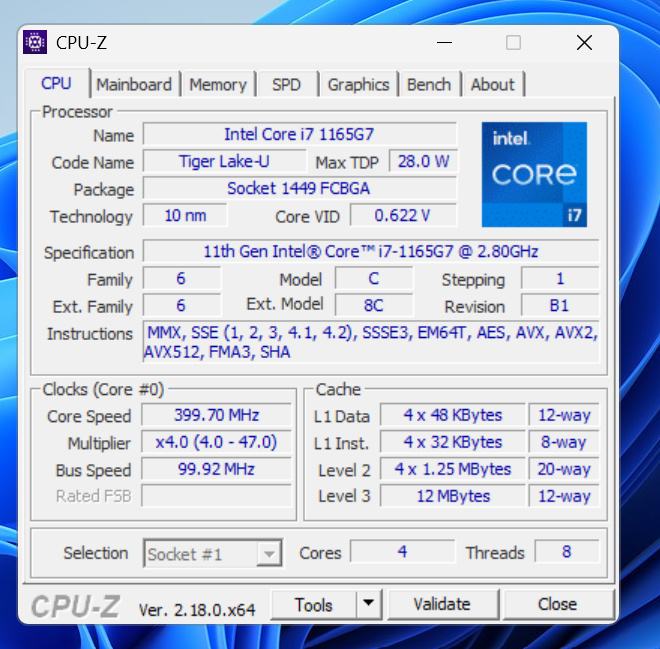The image size is (660, 649).
Task: Click the Specification field with 2.80GHz
Action: click(370, 251)
